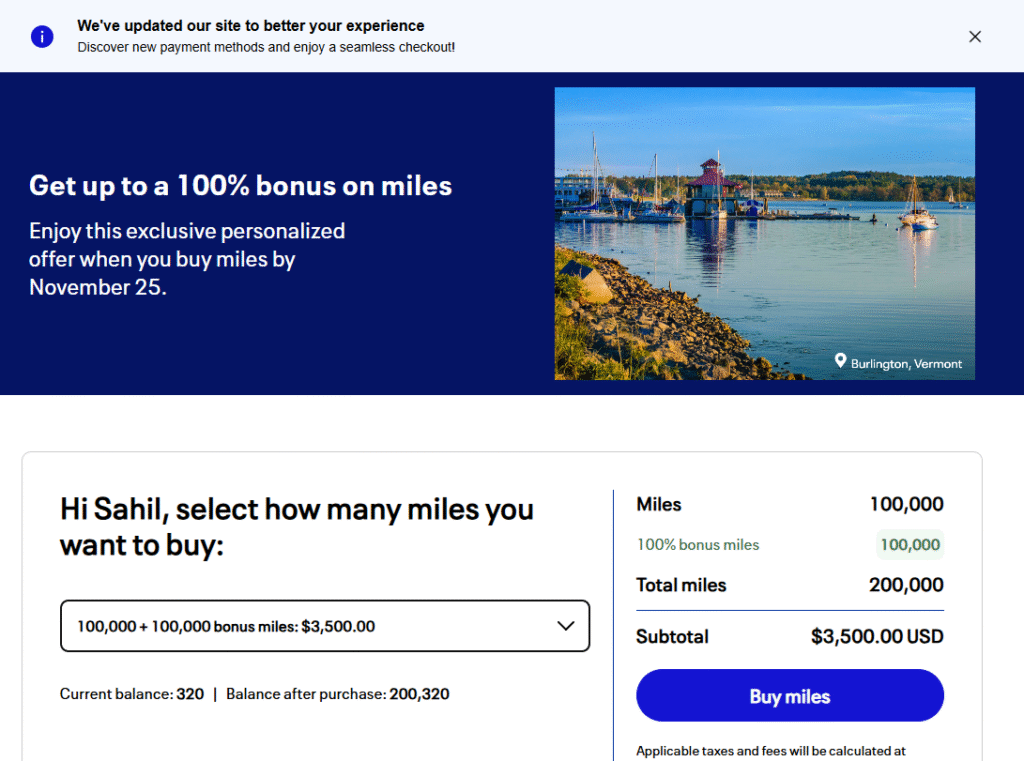This screenshot has height=761, width=1024.
Task: Expand the miles selection combo box
Action: [x=325, y=626]
